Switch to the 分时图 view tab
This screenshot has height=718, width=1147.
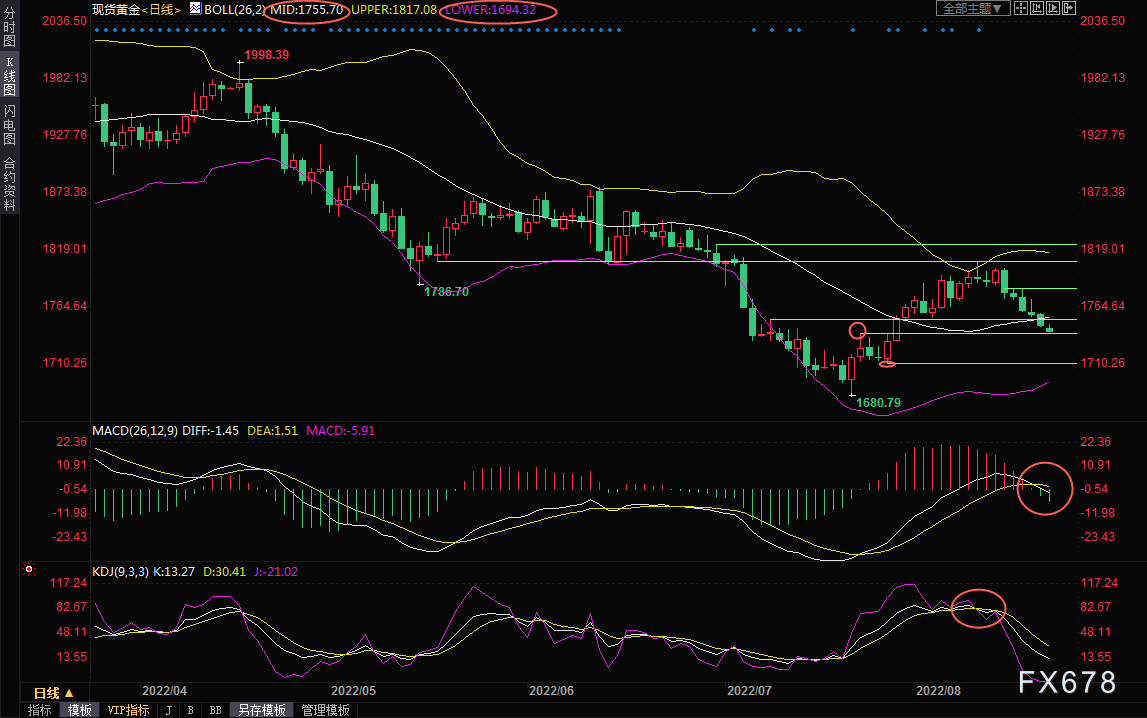[10, 26]
